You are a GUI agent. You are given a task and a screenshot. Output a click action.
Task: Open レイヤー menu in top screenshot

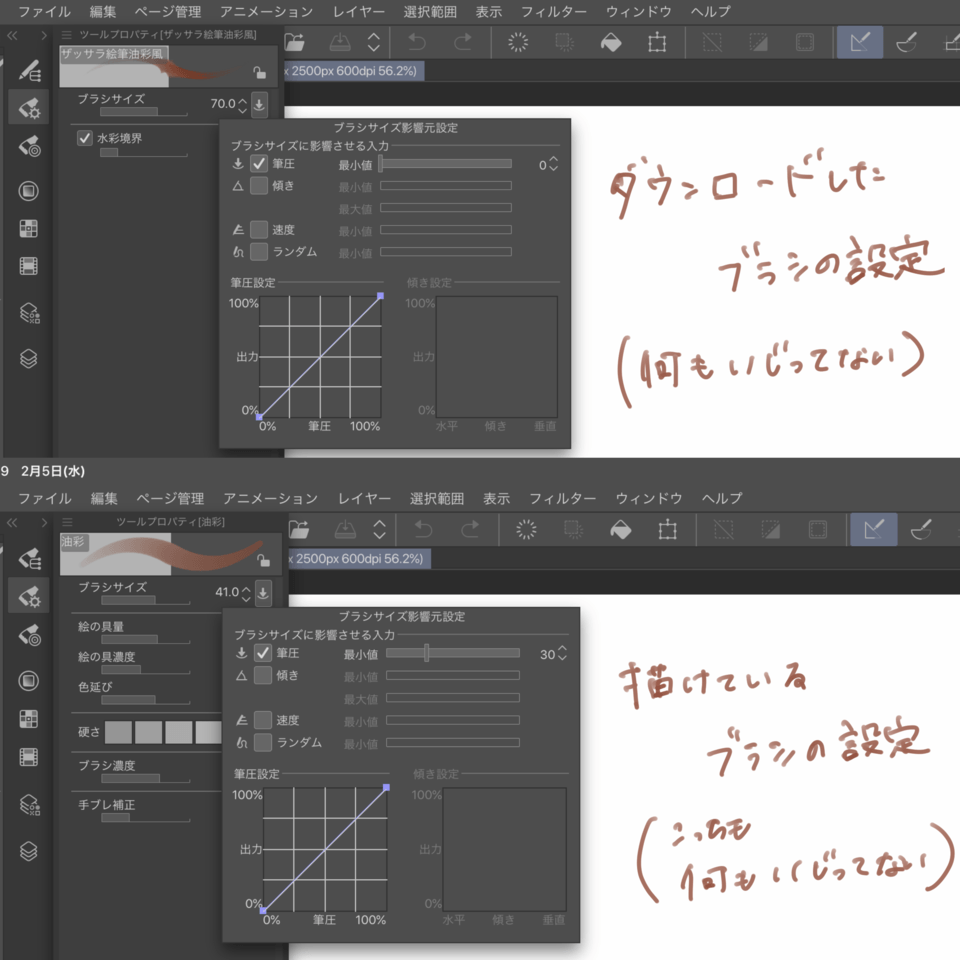pos(359,12)
